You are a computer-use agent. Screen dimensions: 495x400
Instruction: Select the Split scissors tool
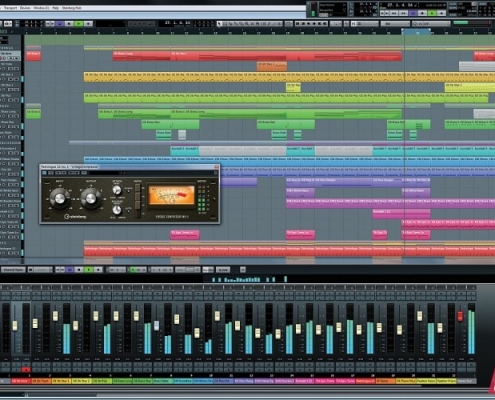230,24
